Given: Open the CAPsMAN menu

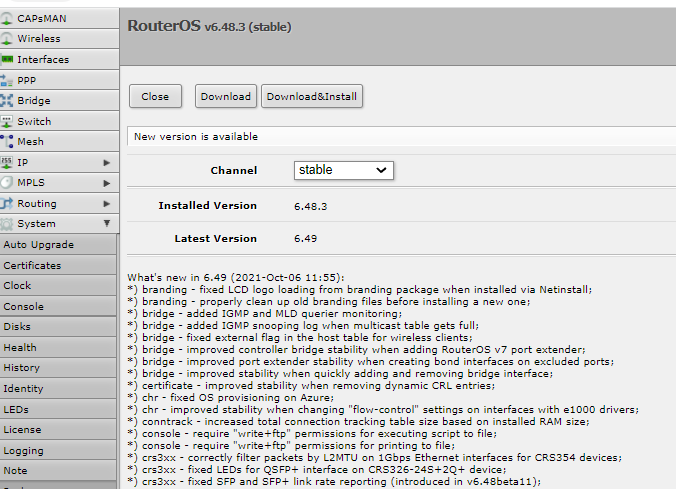Looking at the screenshot, I should click(59, 19).
